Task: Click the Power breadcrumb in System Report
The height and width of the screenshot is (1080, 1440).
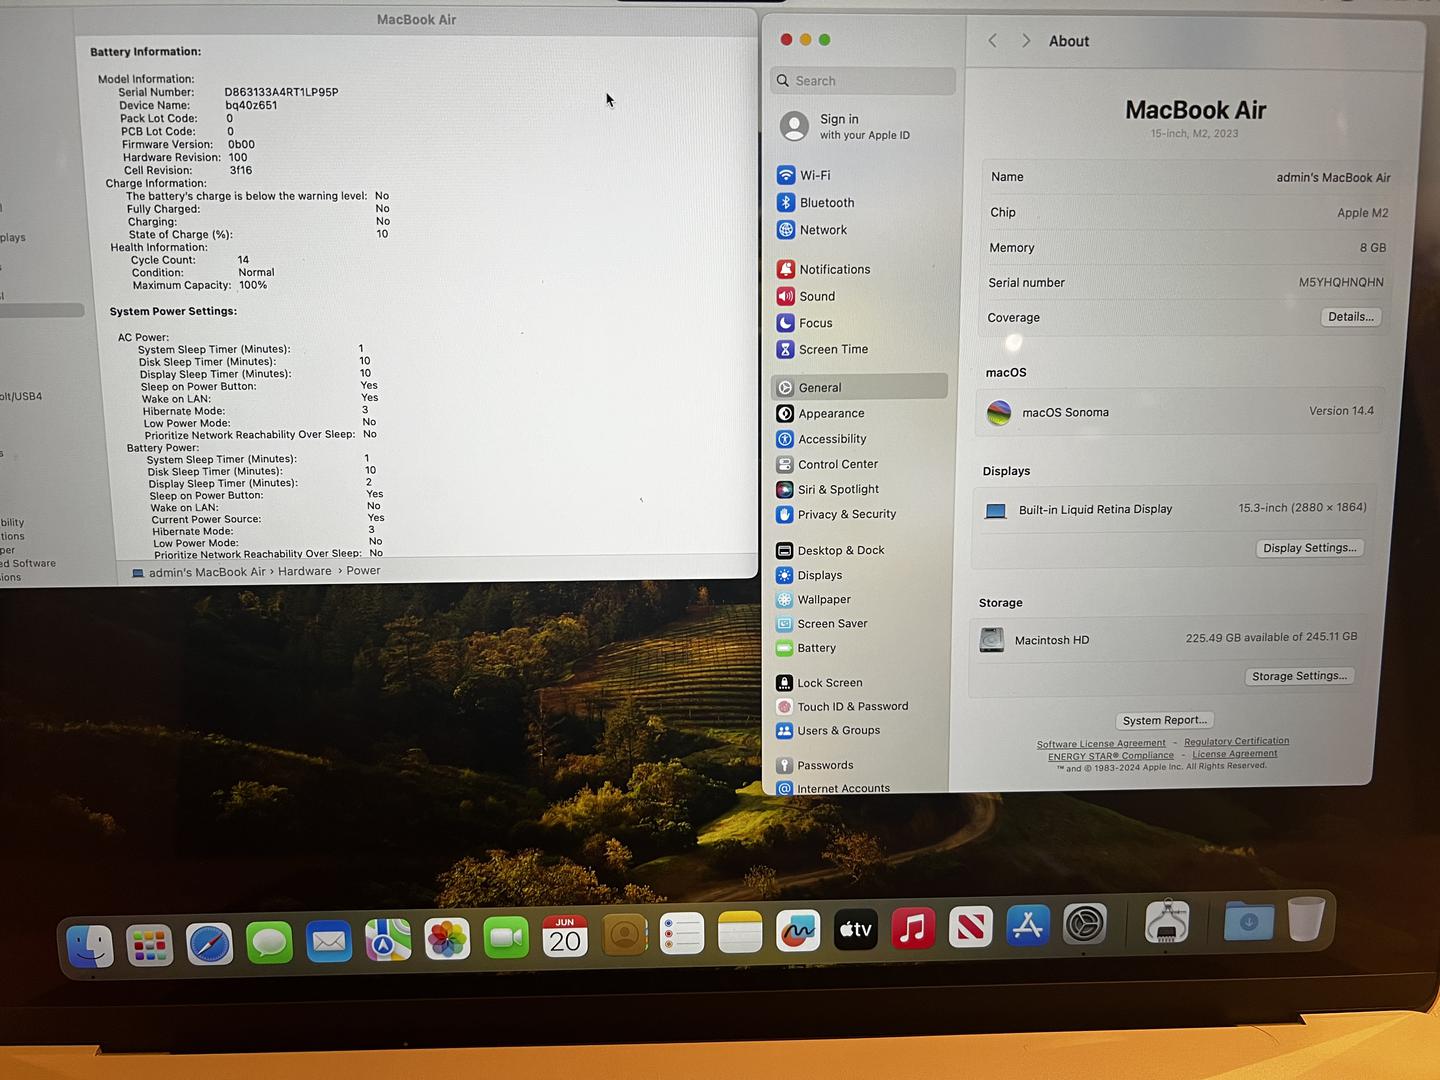Action: (363, 571)
